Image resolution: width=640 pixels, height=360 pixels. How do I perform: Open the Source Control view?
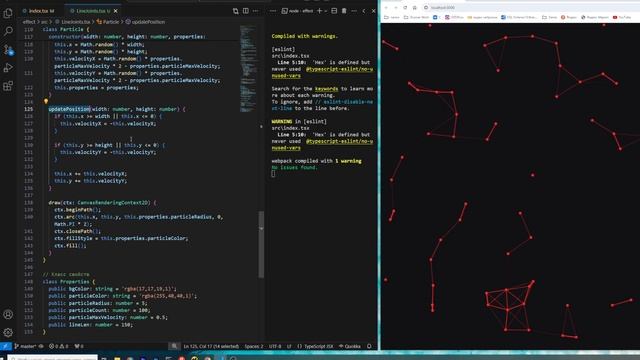8,50
